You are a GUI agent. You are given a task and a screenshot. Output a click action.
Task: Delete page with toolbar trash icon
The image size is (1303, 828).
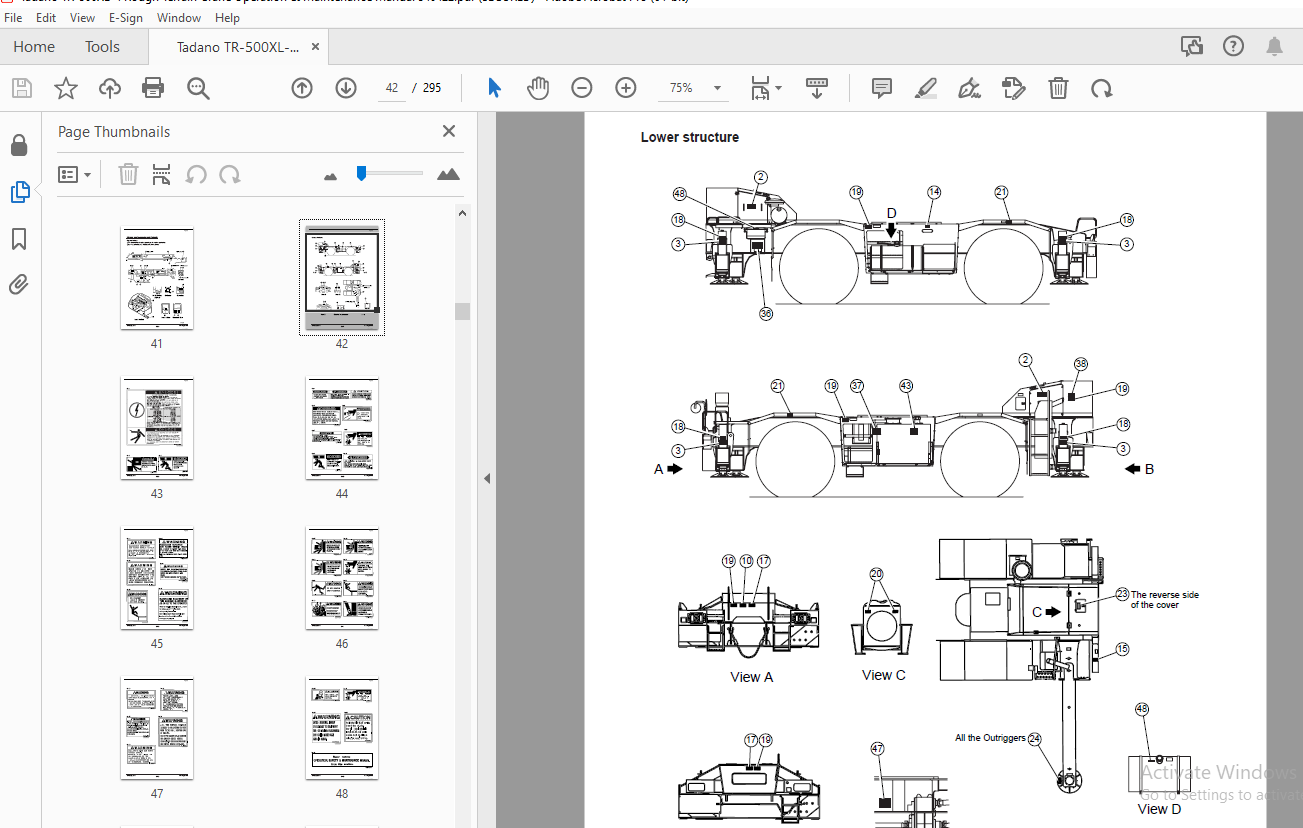pyautogui.click(x=1058, y=88)
